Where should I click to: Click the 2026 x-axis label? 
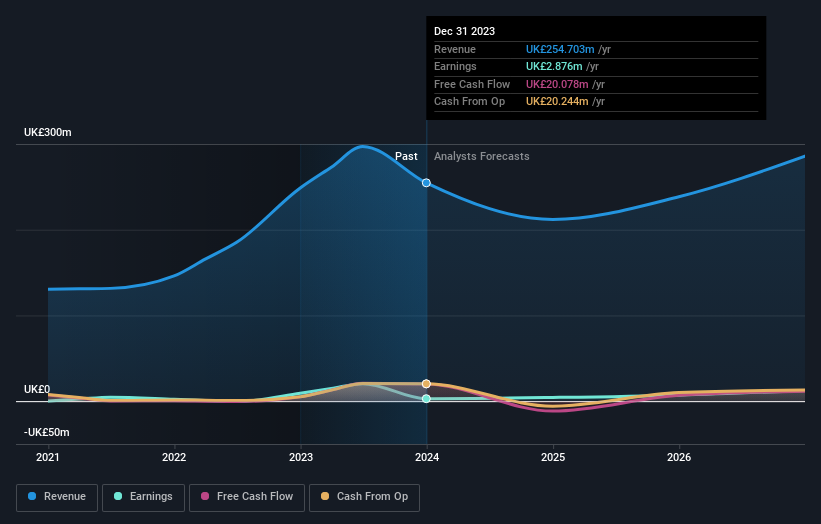[x=679, y=457]
